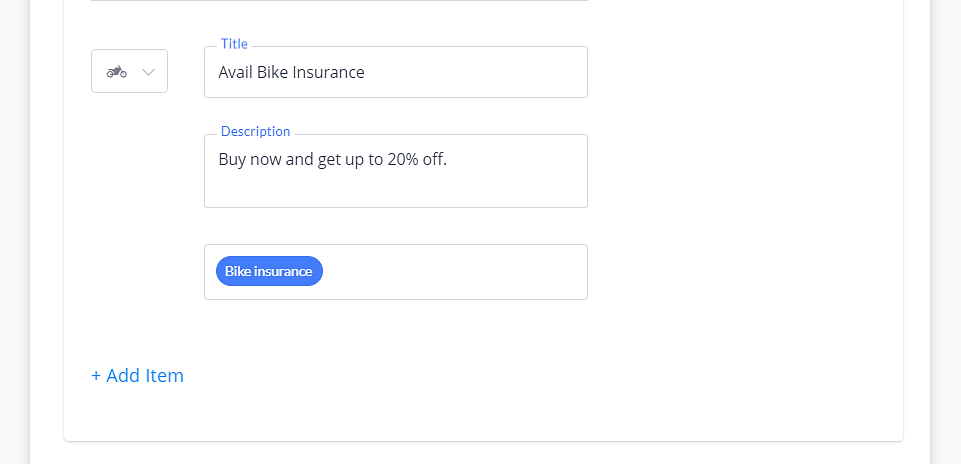Click the '+ Add Item' link

[x=137, y=375]
